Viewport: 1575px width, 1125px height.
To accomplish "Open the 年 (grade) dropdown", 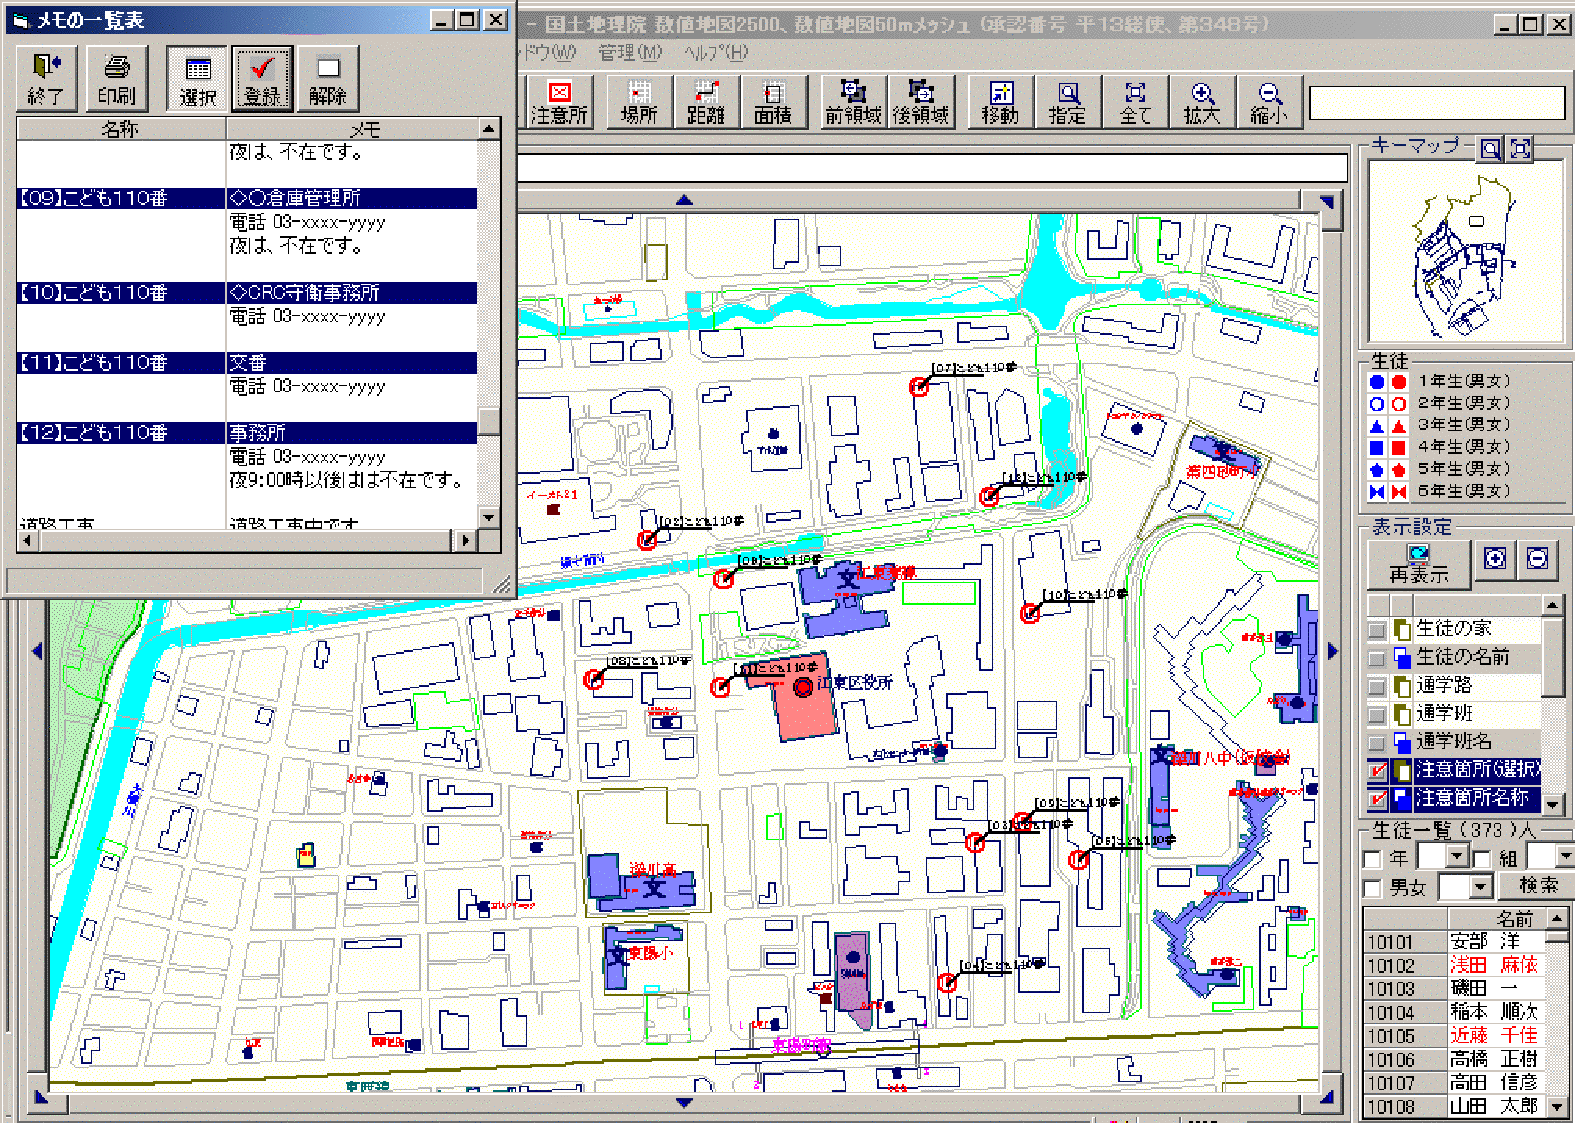I will (x=1457, y=857).
